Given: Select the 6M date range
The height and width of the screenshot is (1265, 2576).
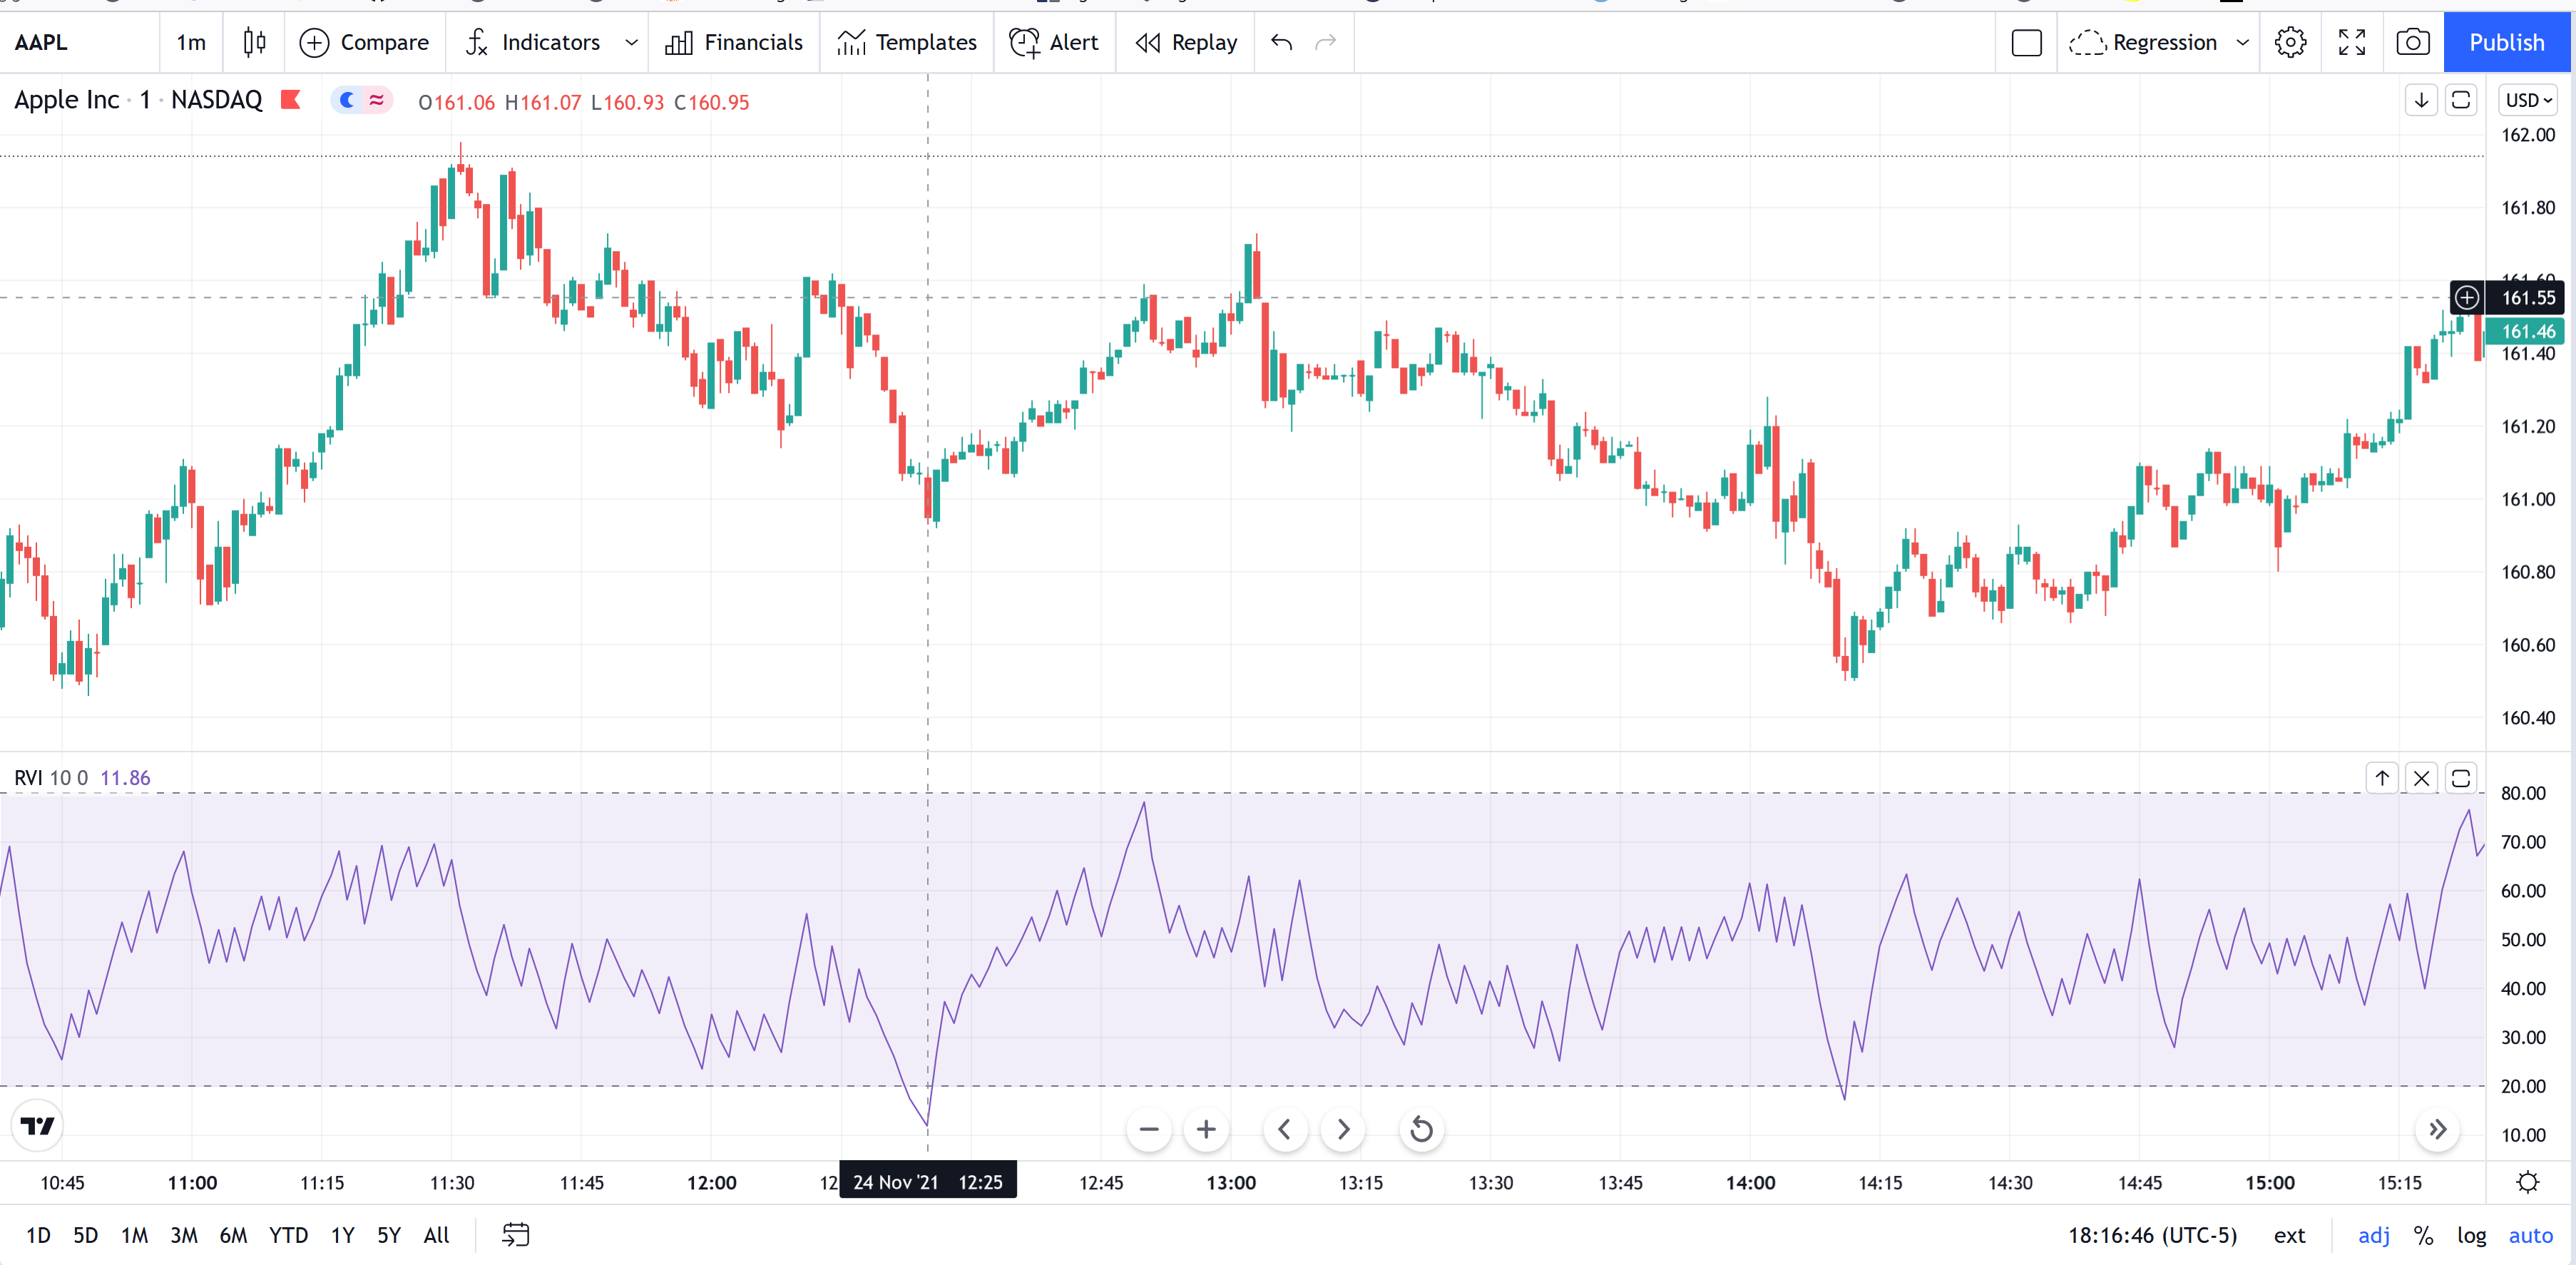Looking at the screenshot, I should (x=233, y=1235).
